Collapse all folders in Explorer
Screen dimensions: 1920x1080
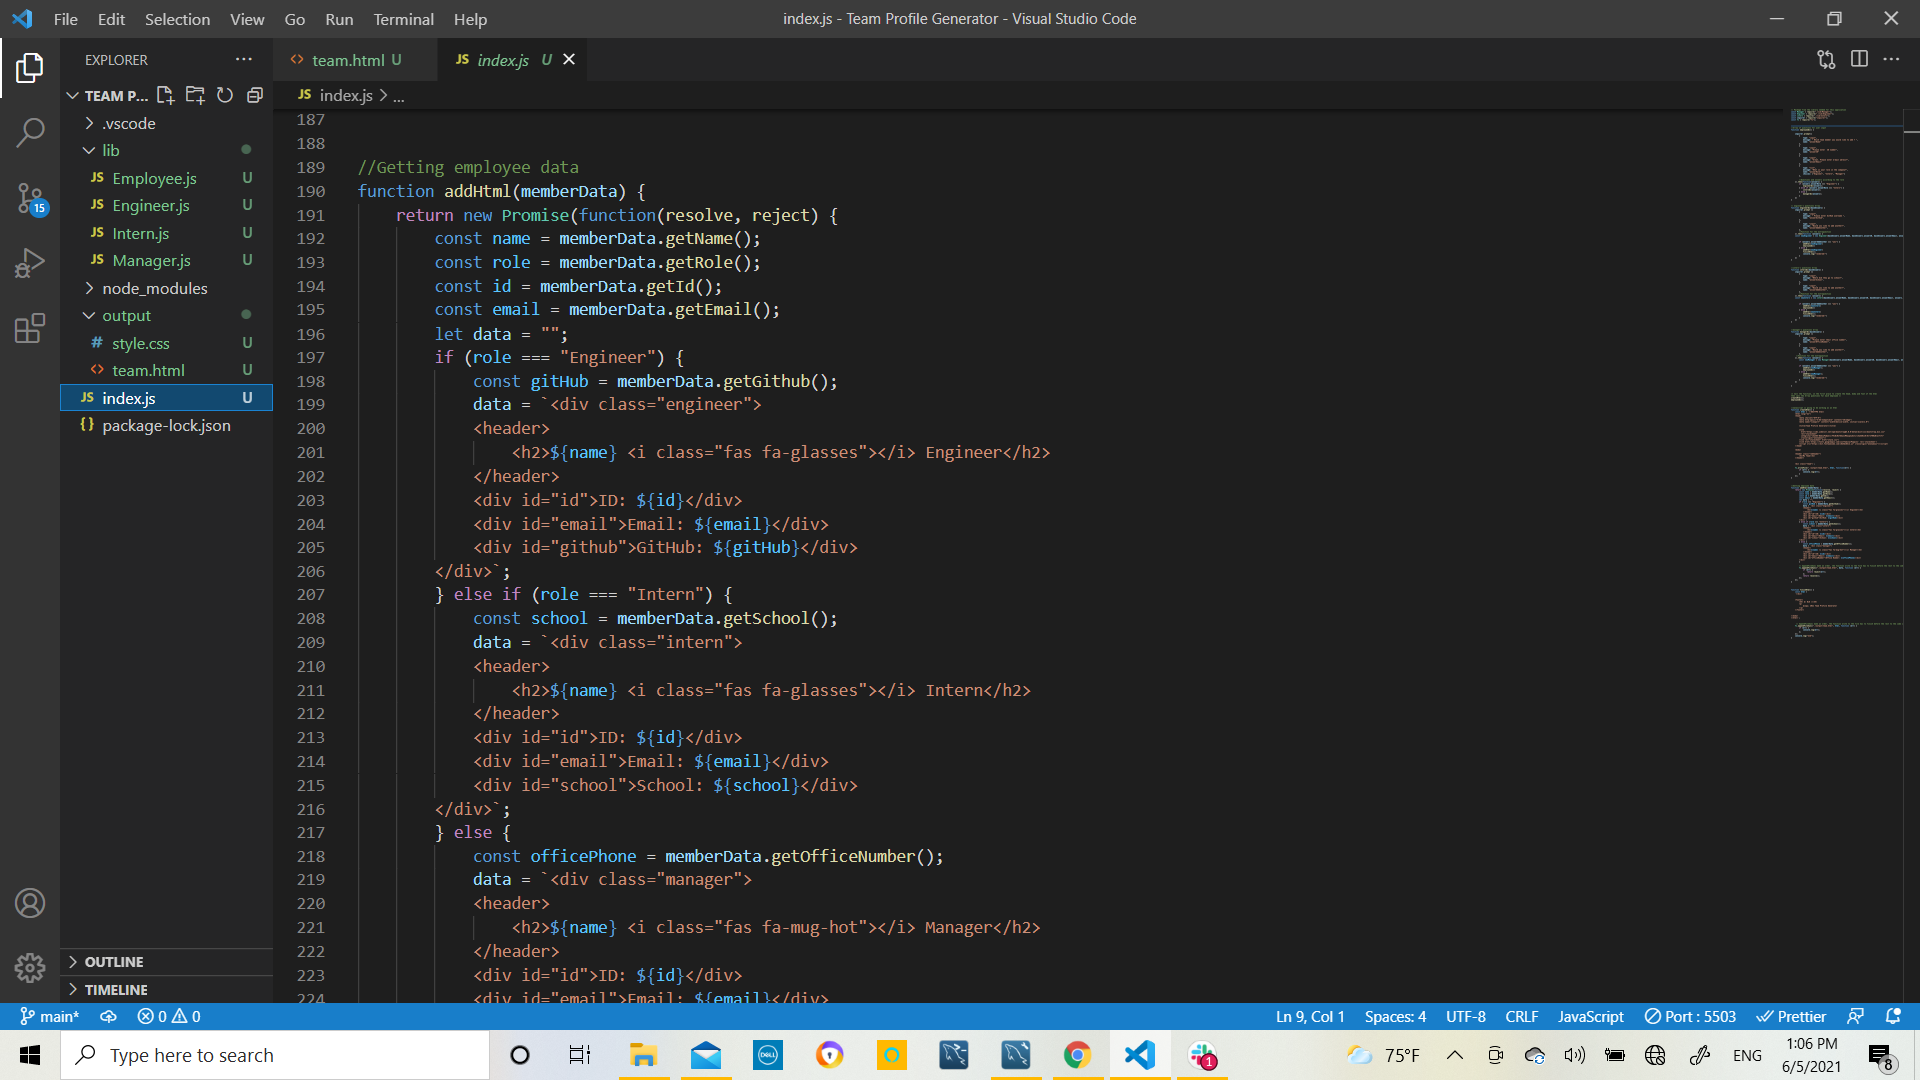[x=254, y=95]
